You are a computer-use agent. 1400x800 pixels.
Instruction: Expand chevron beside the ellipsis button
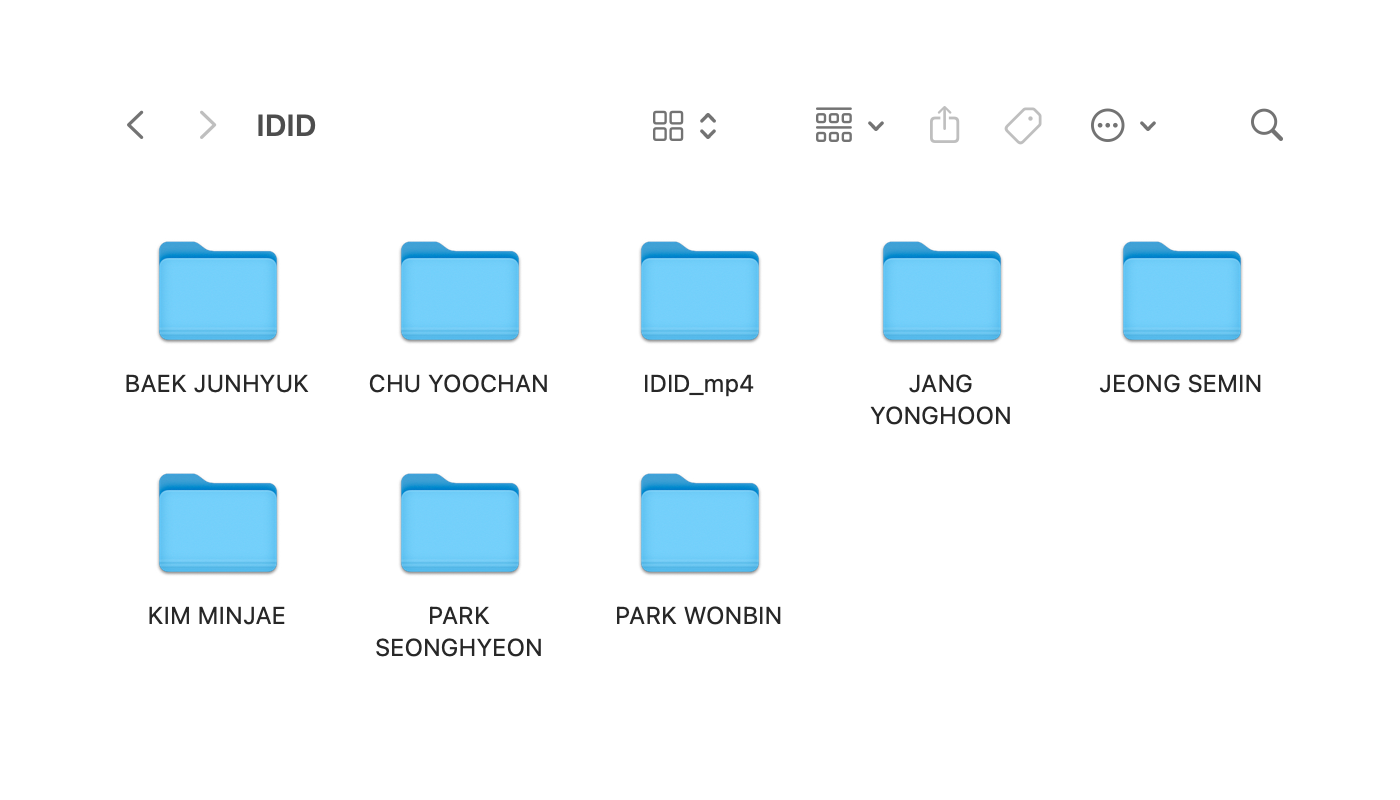click(x=1148, y=126)
